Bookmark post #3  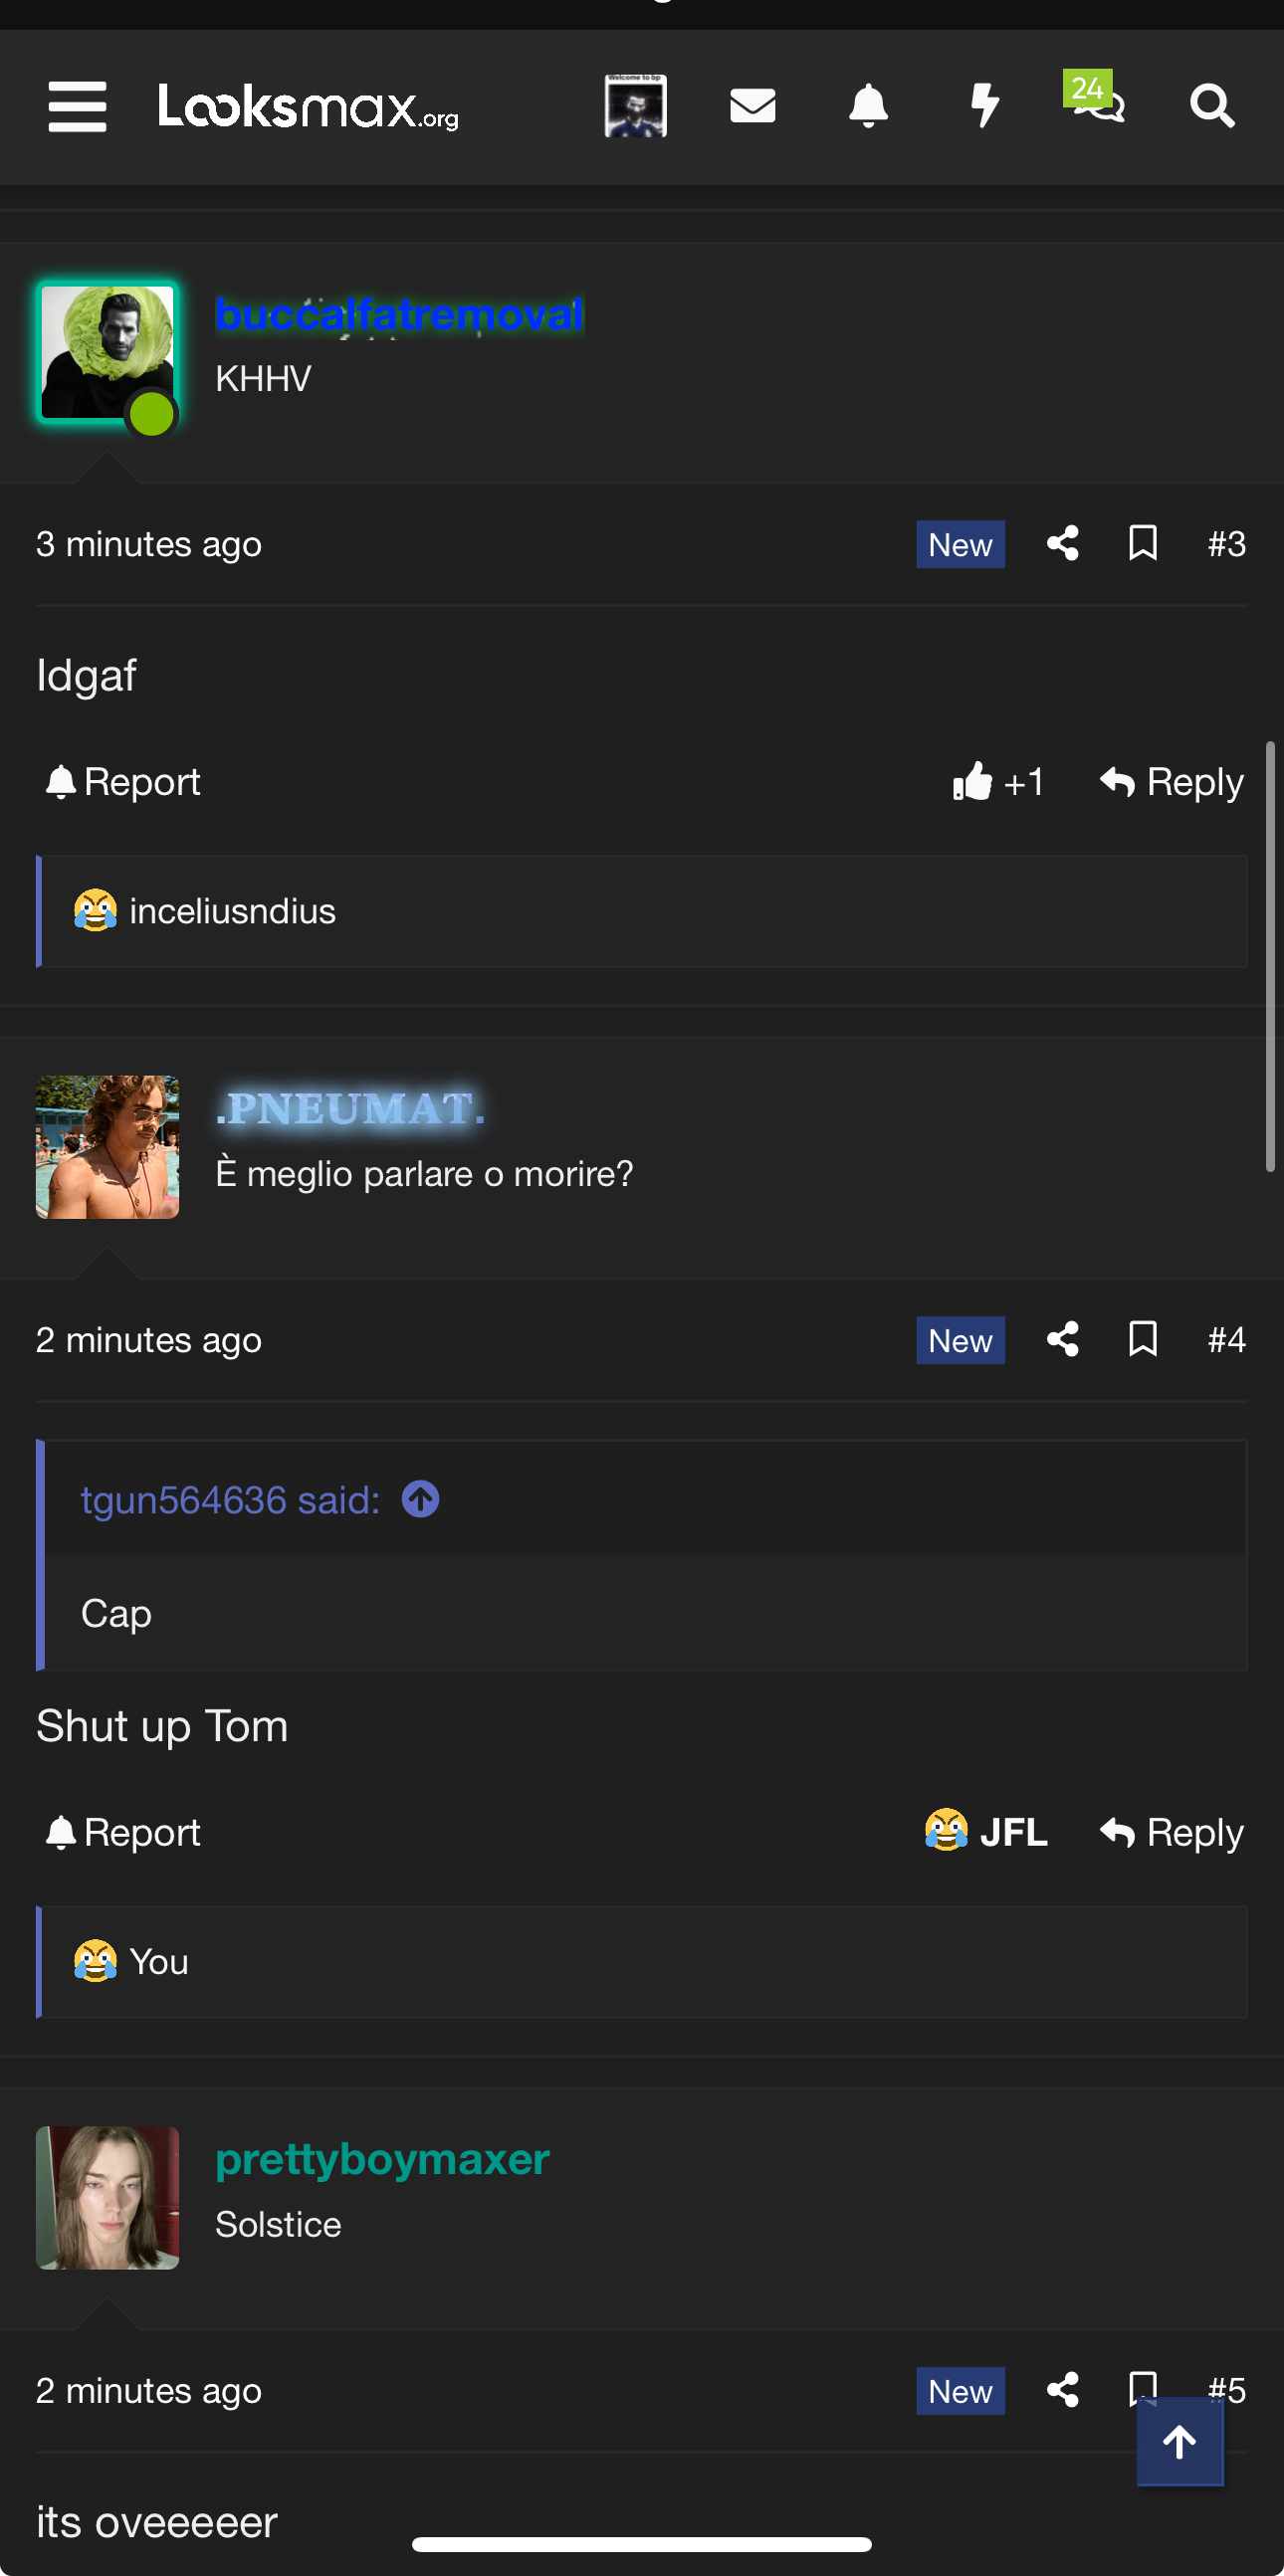pyautogui.click(x=1143, y=543)
